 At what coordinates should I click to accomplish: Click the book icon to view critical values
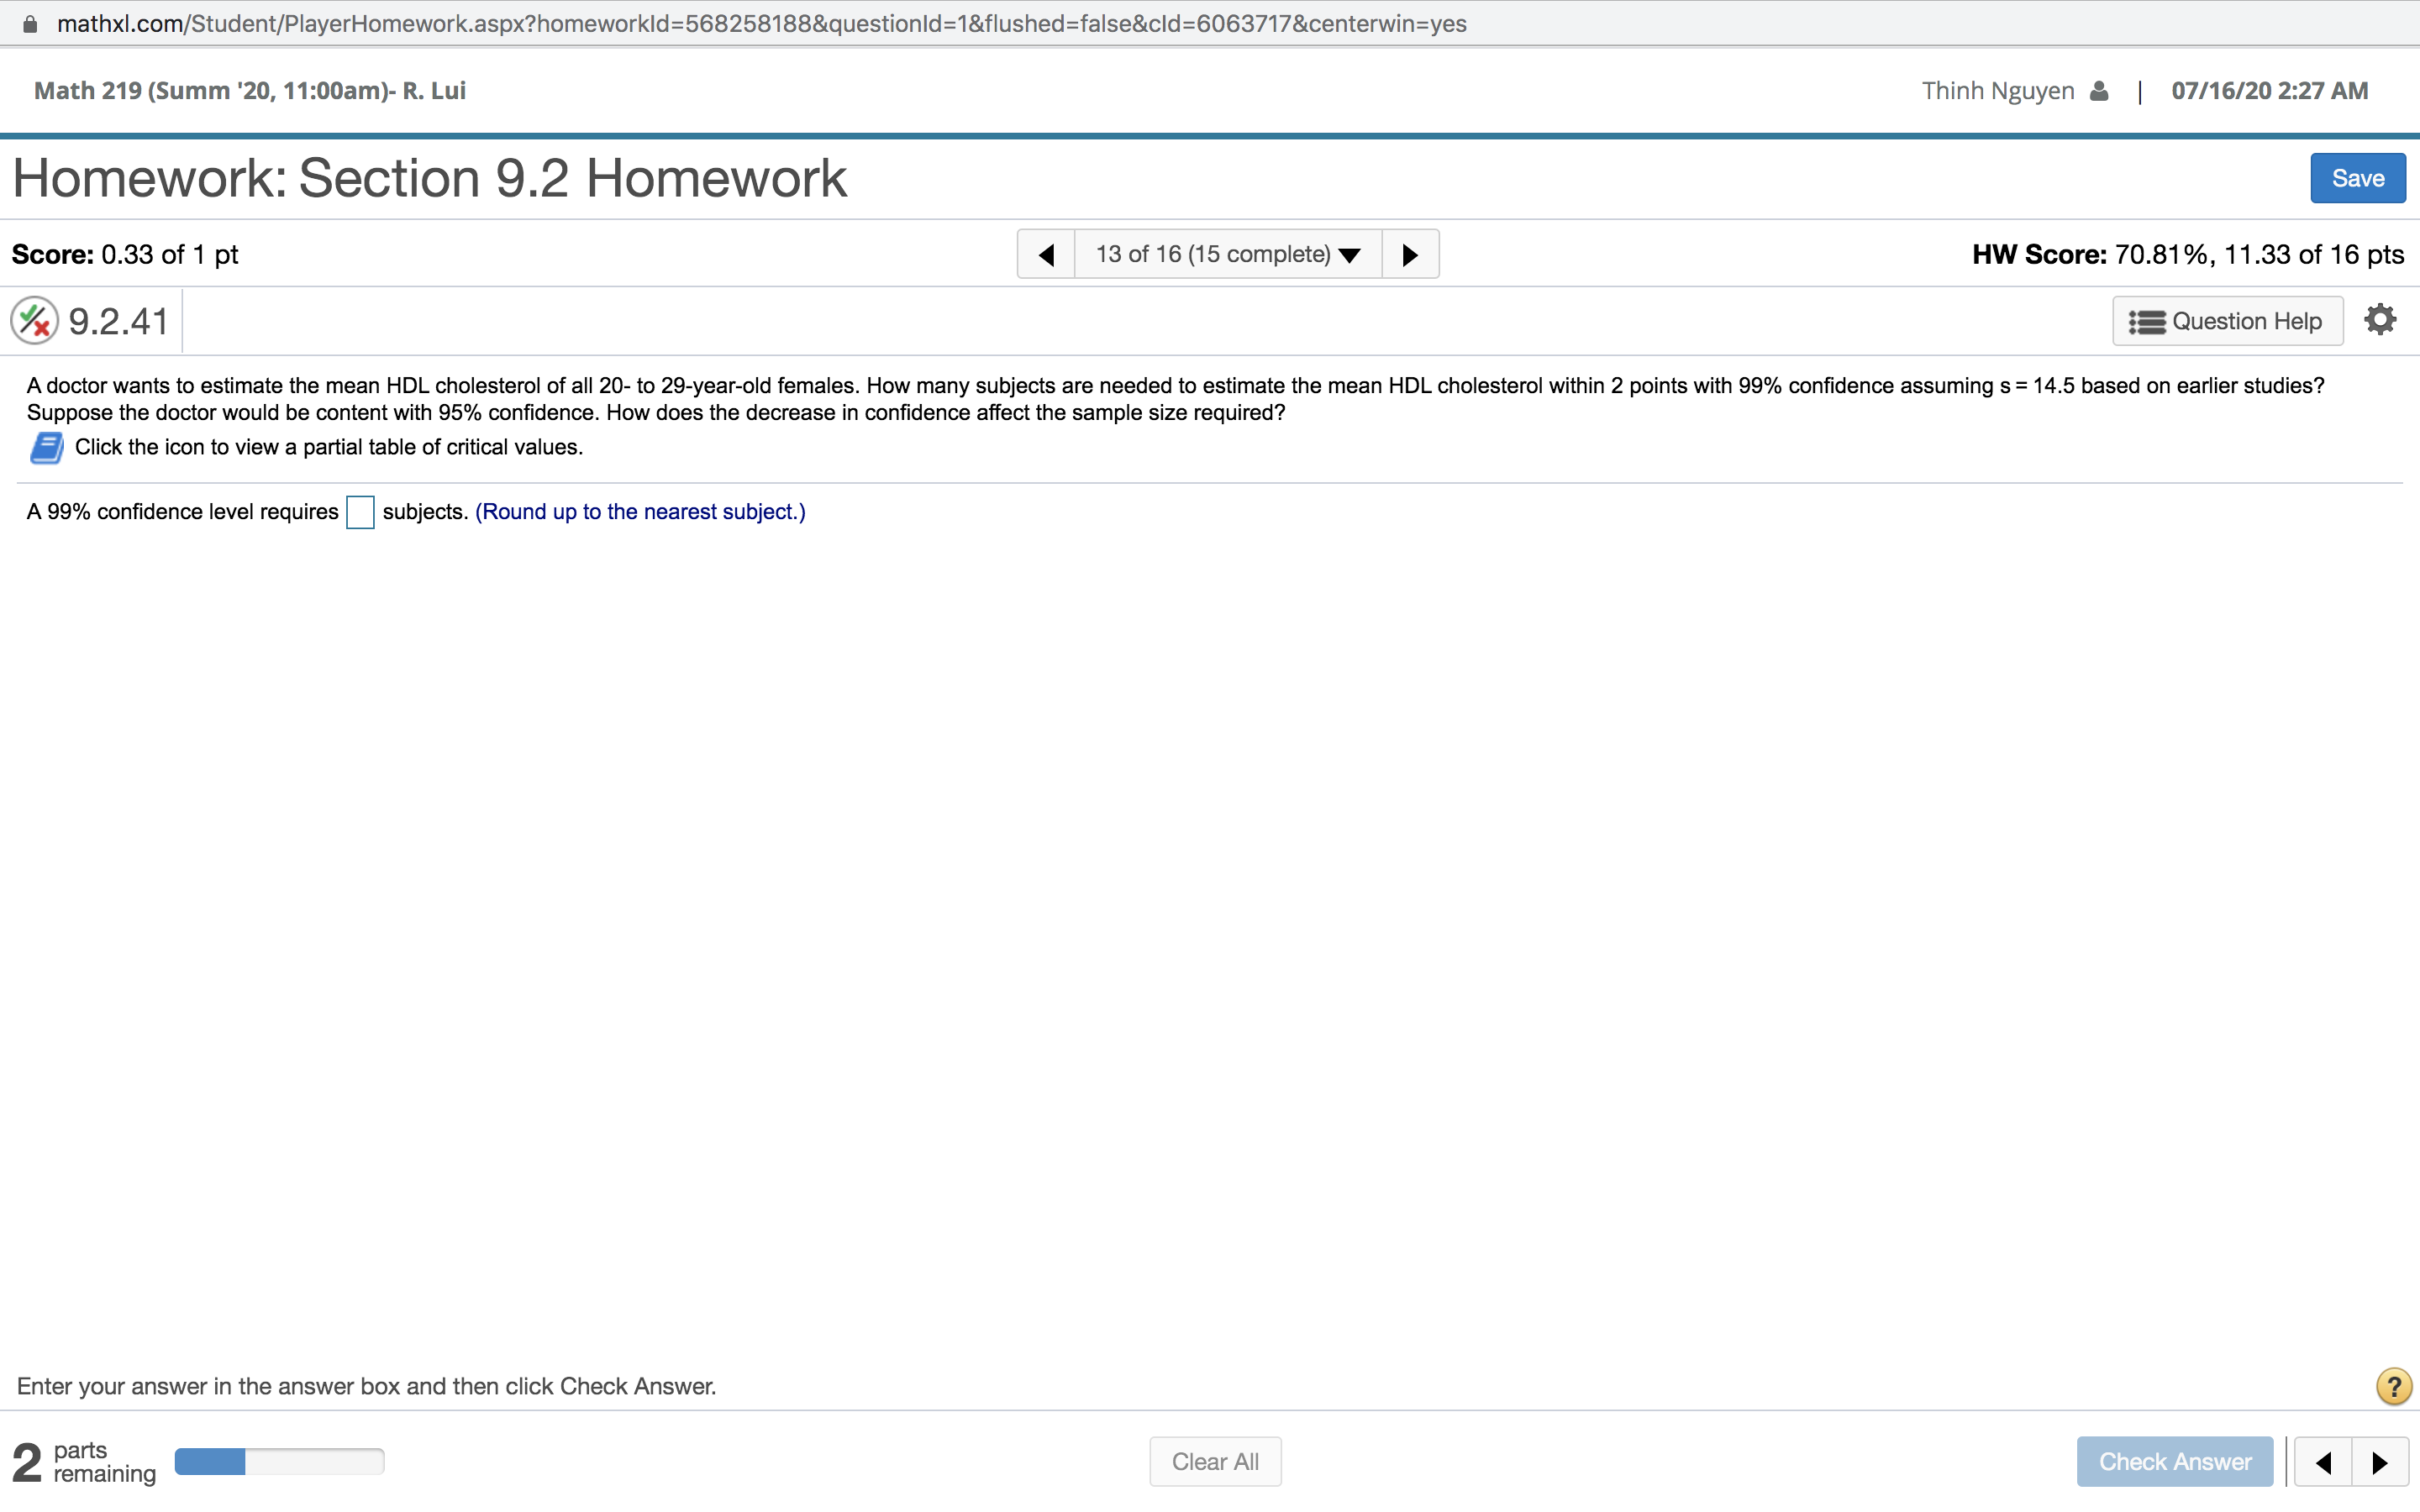pos(46,447)
